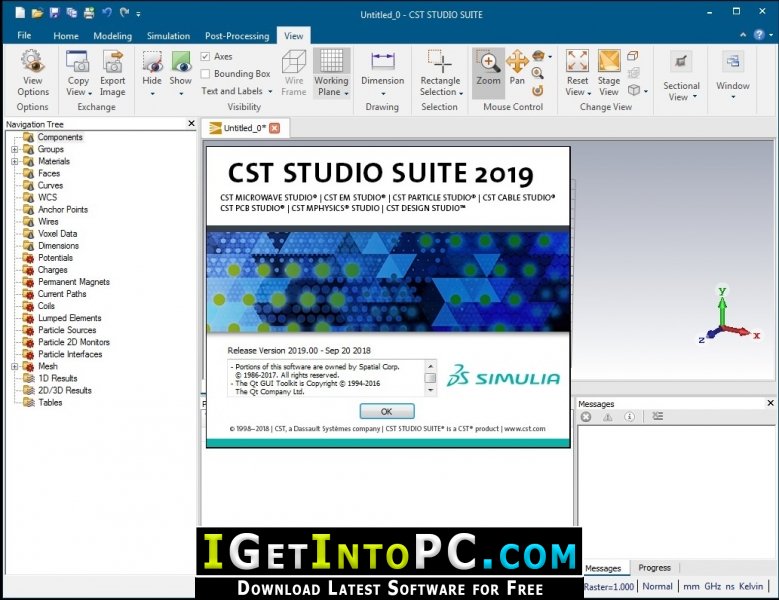Toggle info messages filter icon
This screenshot has height=600, width=779.
click(x=629, y=417)
